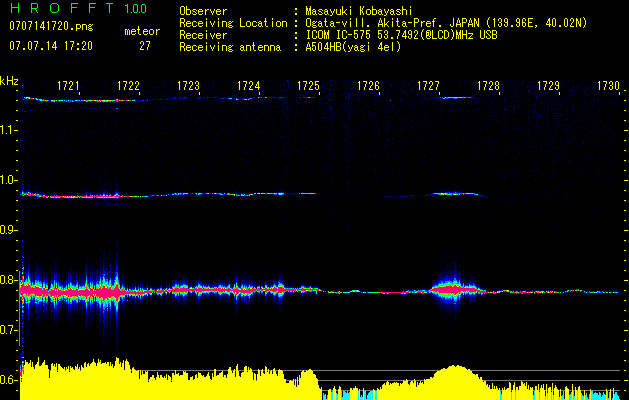Click the meteor count value 27
Image resolution: width=629 pixels, height=400 pixels.
coord(145,46)
